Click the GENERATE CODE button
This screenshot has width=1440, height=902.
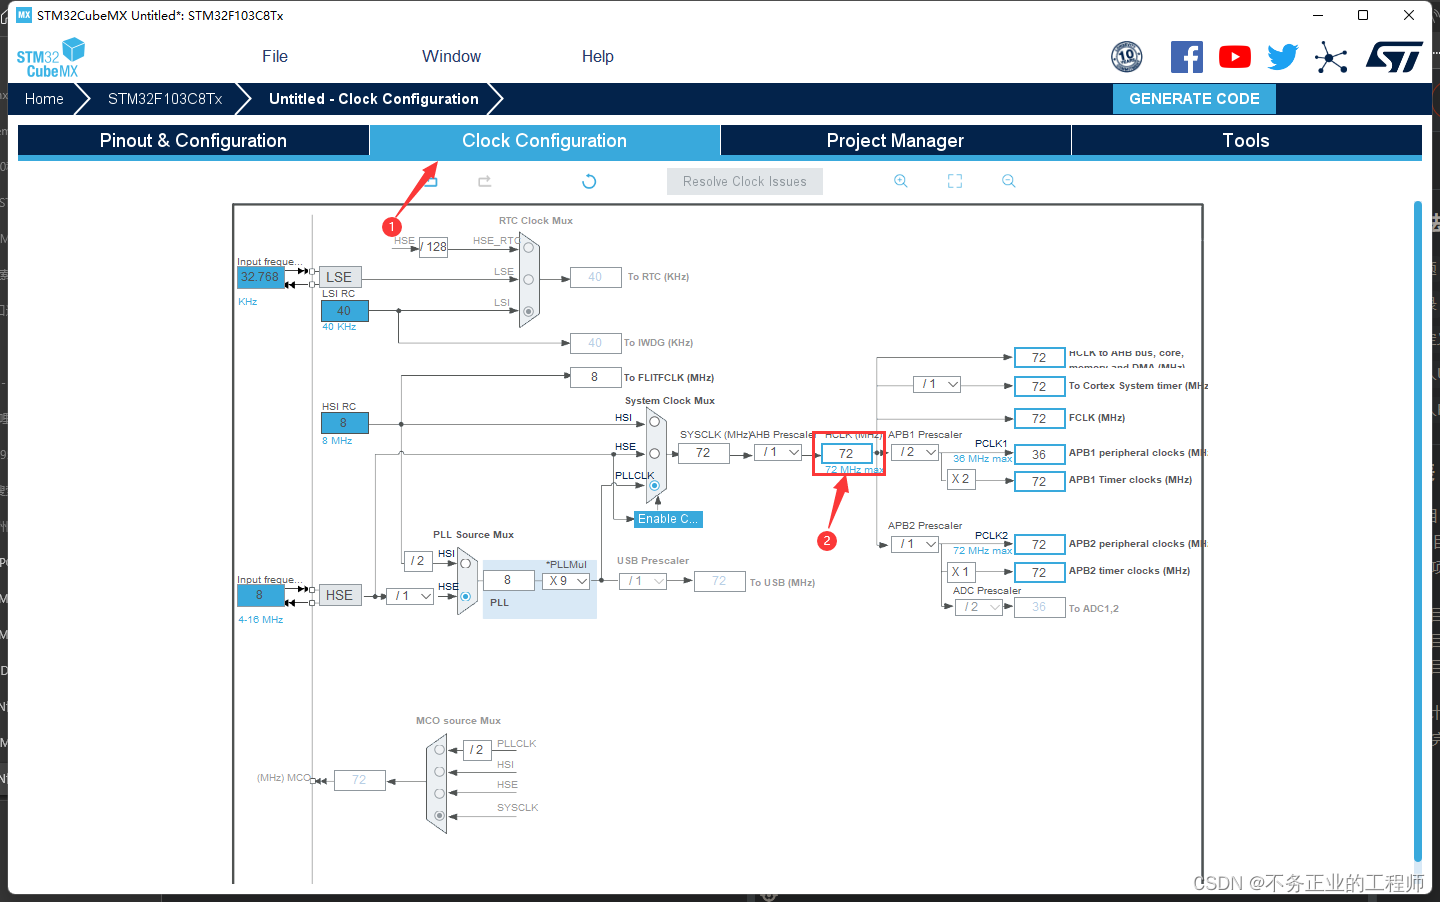coord(1194,99)
